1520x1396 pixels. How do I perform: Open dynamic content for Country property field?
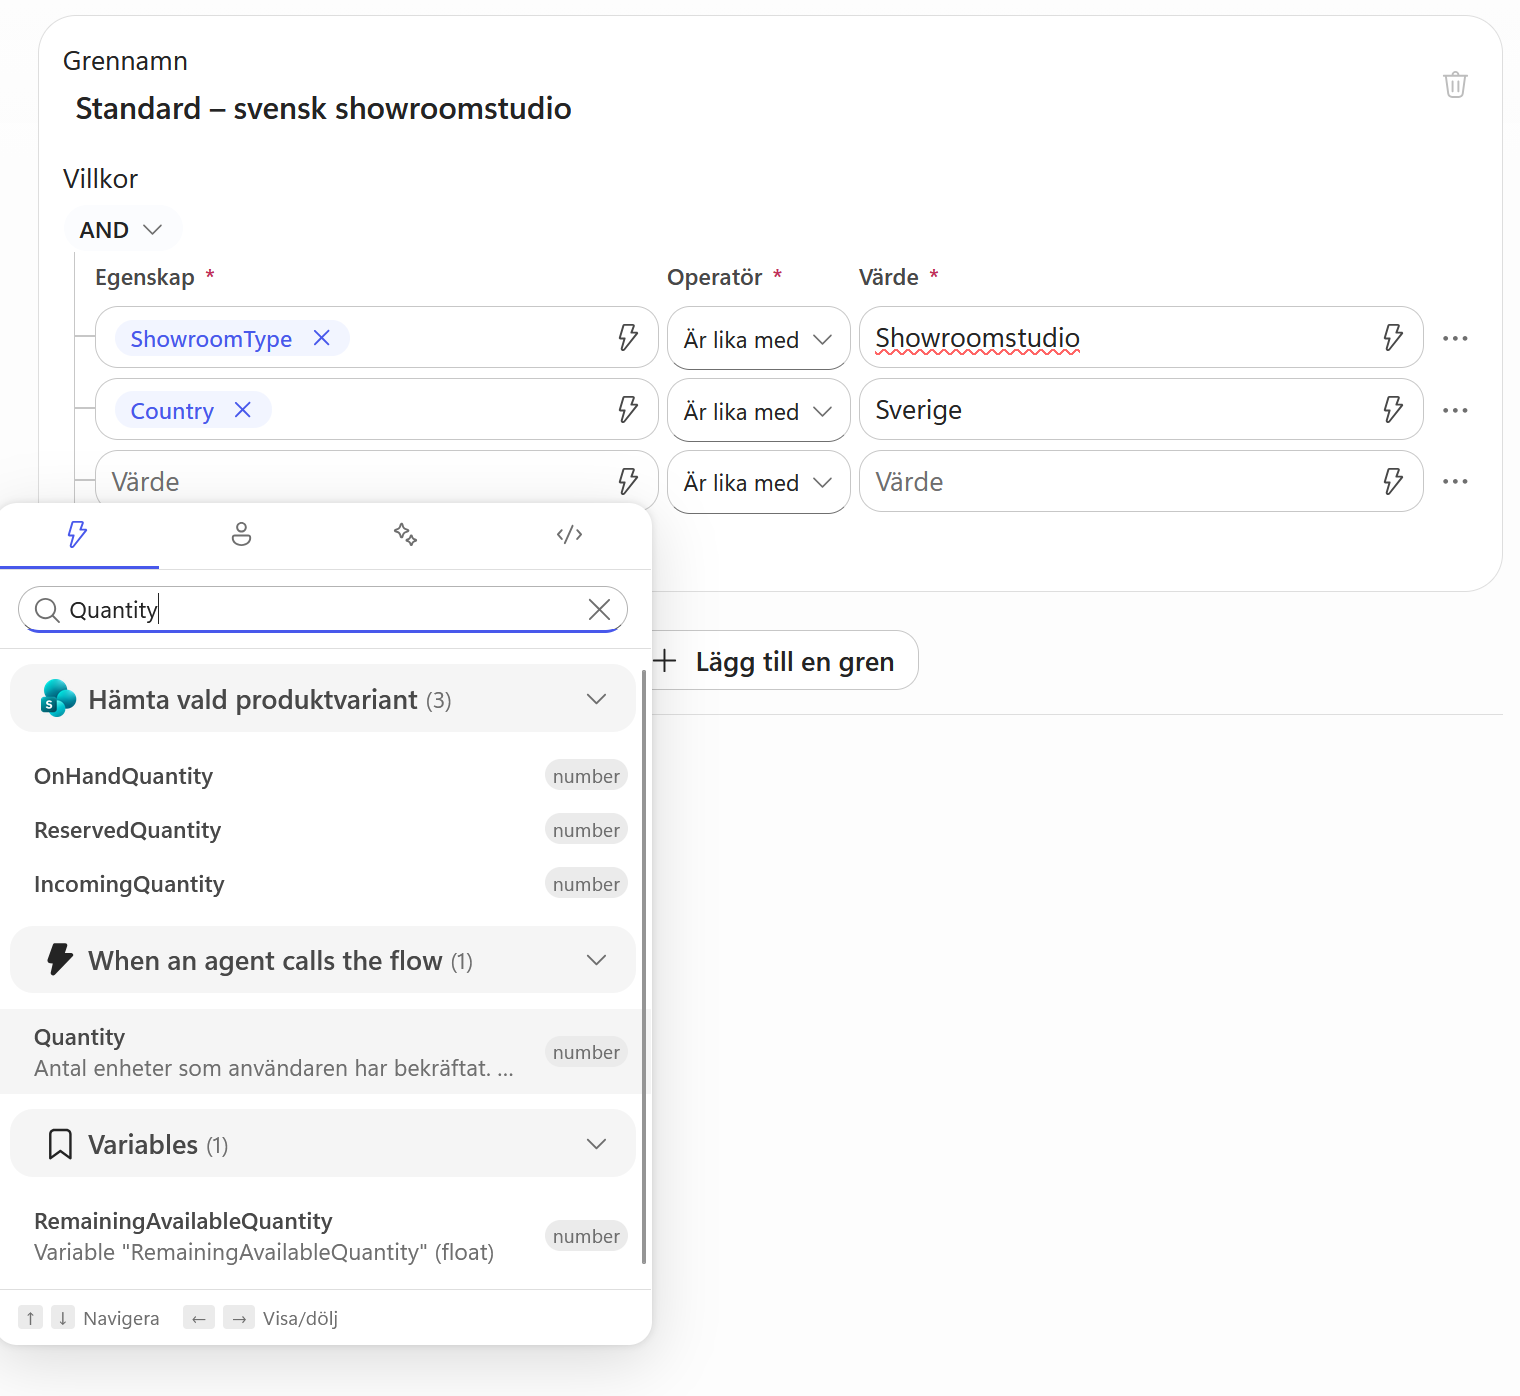point(628,410)
